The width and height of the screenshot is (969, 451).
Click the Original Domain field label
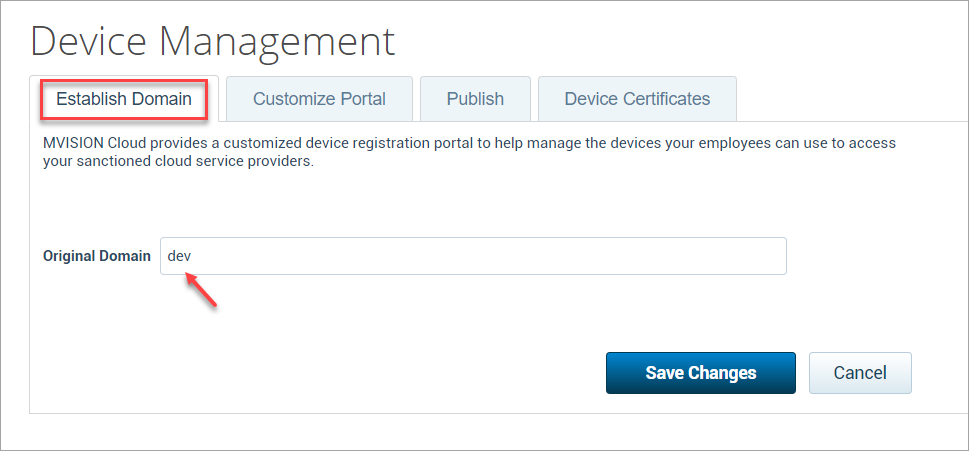tap(97, 256)
